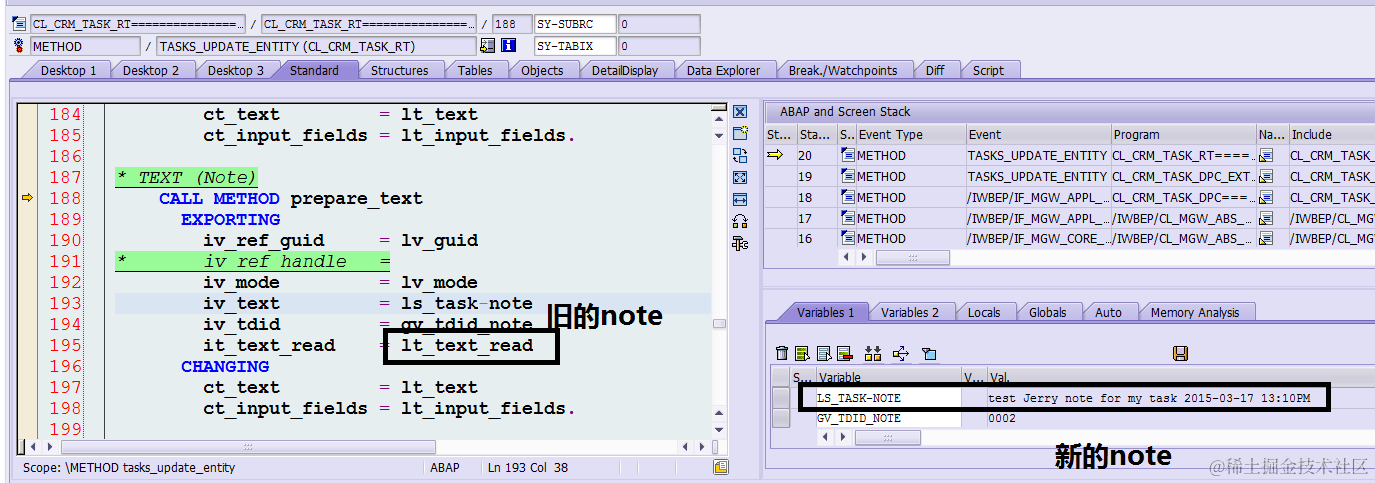This screenshot has width=1375, height=483.
Task: Switch to the Auto tab
Action: (x=1108, y=312)
